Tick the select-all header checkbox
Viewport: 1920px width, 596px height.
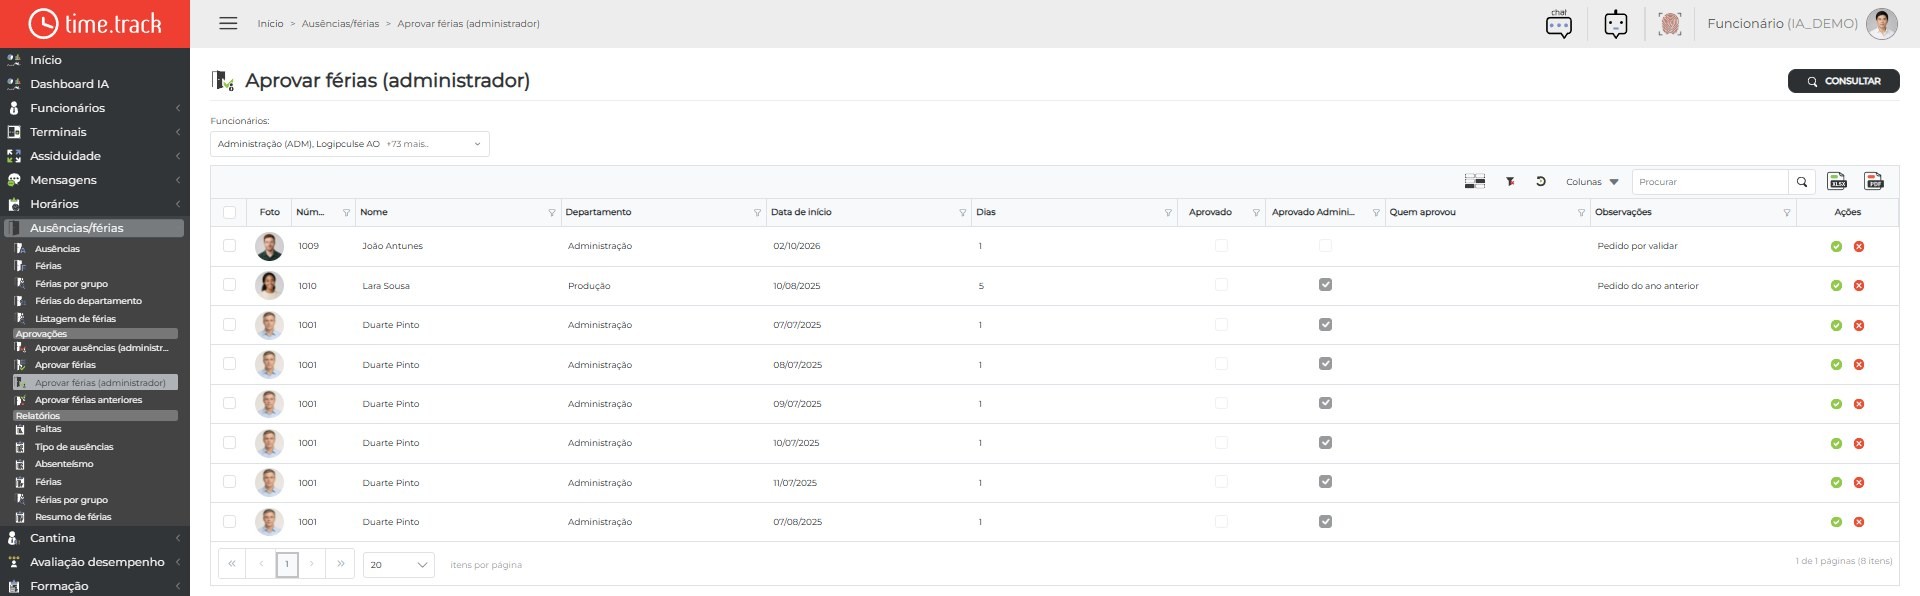click(x=229, y=212)
